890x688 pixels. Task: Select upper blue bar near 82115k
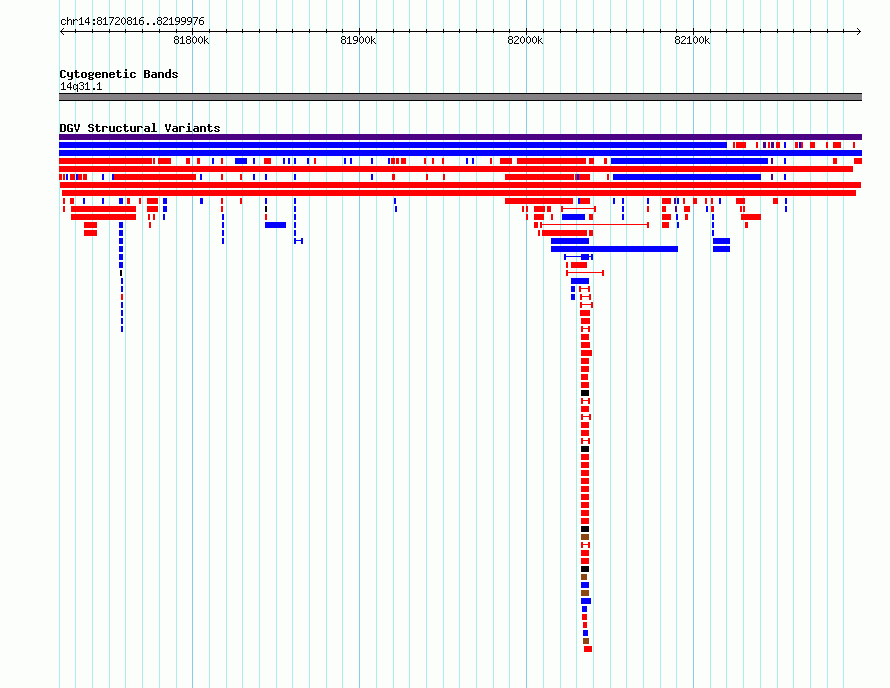(721, 241)
